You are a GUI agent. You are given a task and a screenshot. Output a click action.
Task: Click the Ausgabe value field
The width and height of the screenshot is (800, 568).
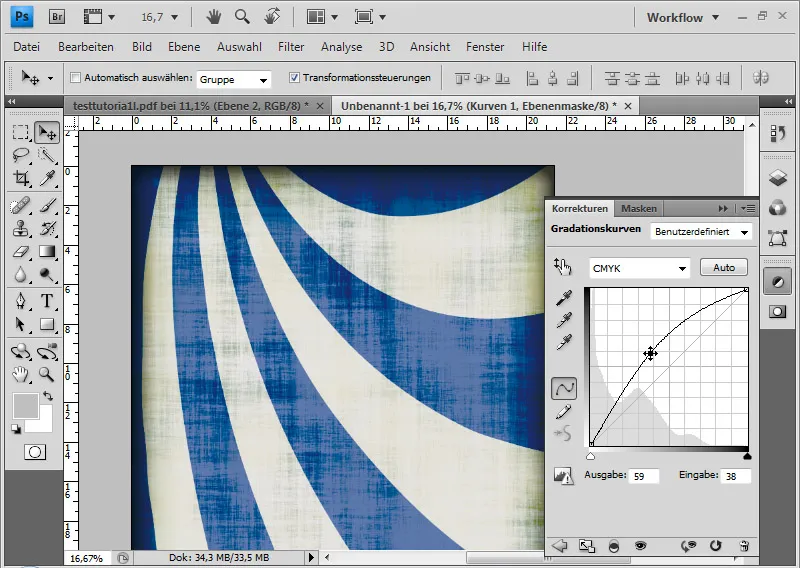644,476
